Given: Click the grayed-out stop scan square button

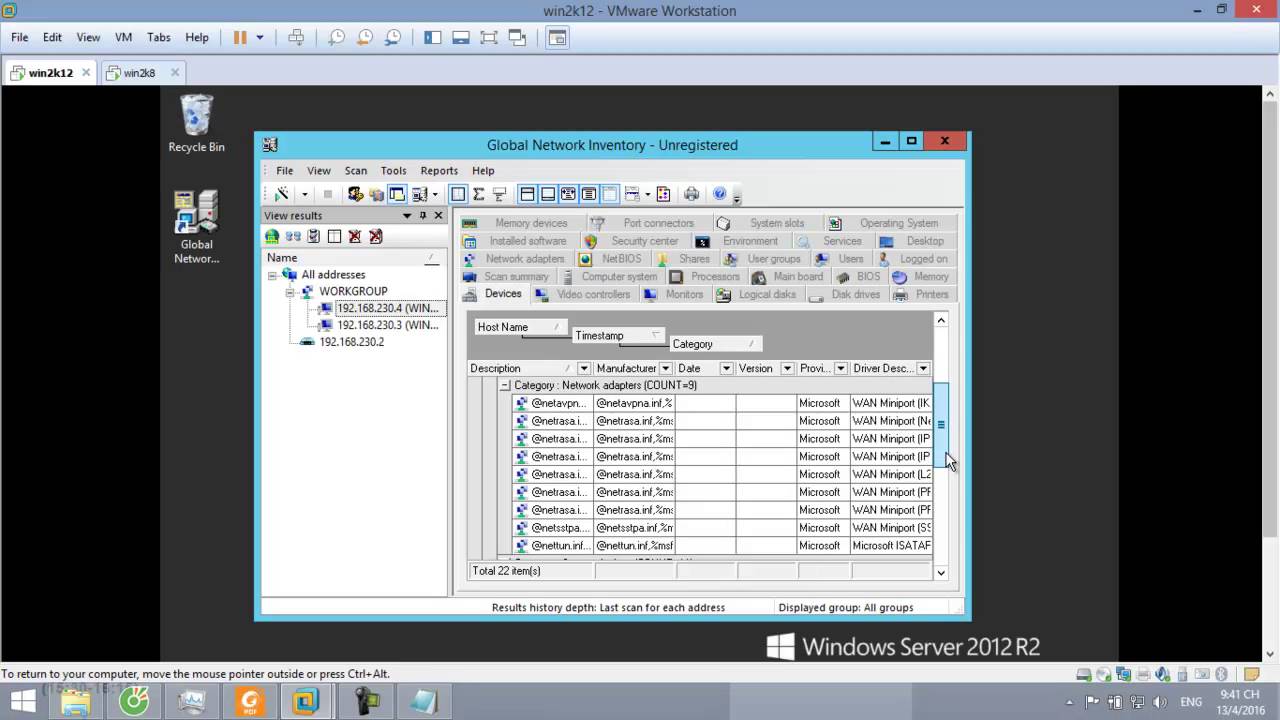Looking at the screenshot, I should [x=327, y=194].
